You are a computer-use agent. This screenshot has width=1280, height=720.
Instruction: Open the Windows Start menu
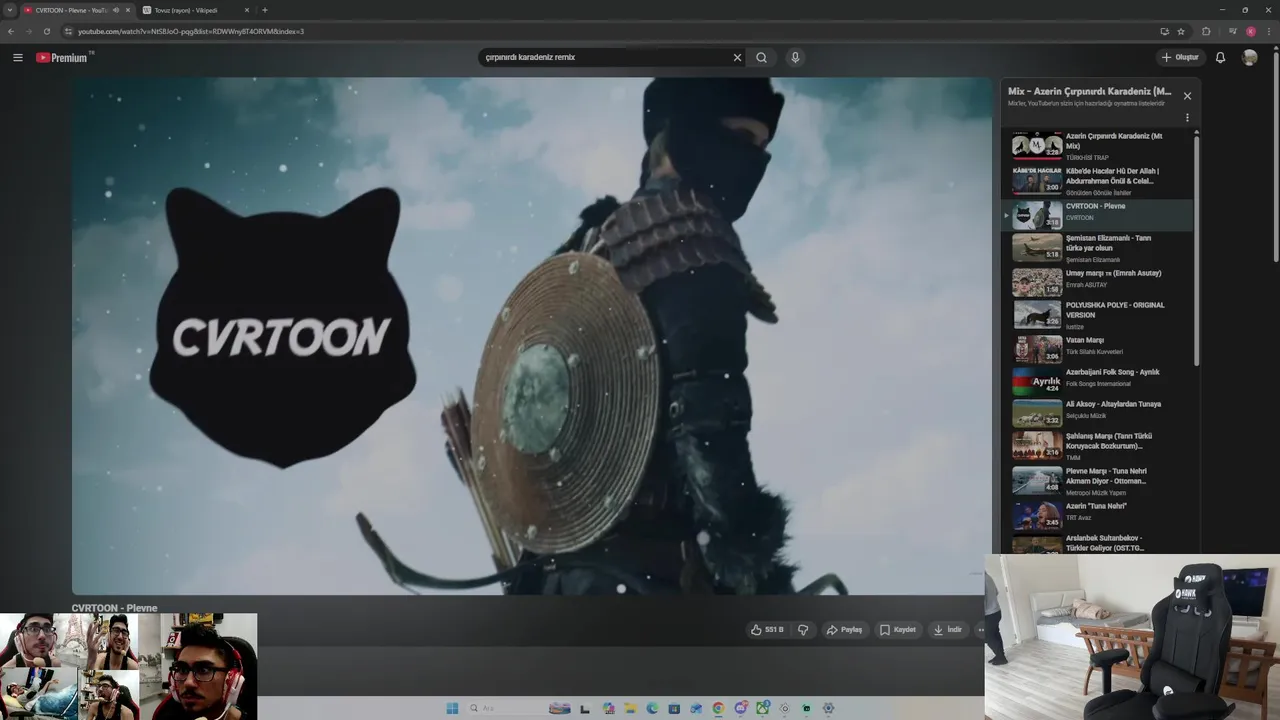tap(452, 708)
